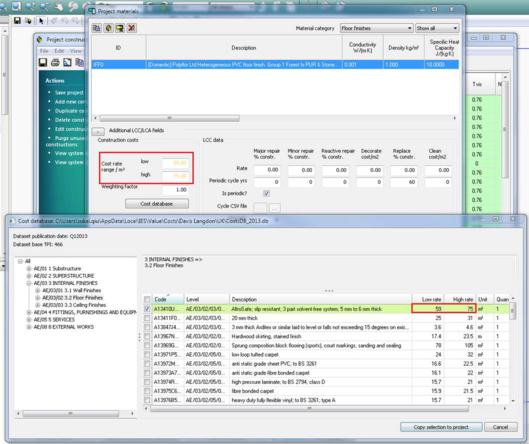The width and height of the screenshot is (529, 444).
Task: Click Cancel in Cost database dialog
Action: coord(501,427)
